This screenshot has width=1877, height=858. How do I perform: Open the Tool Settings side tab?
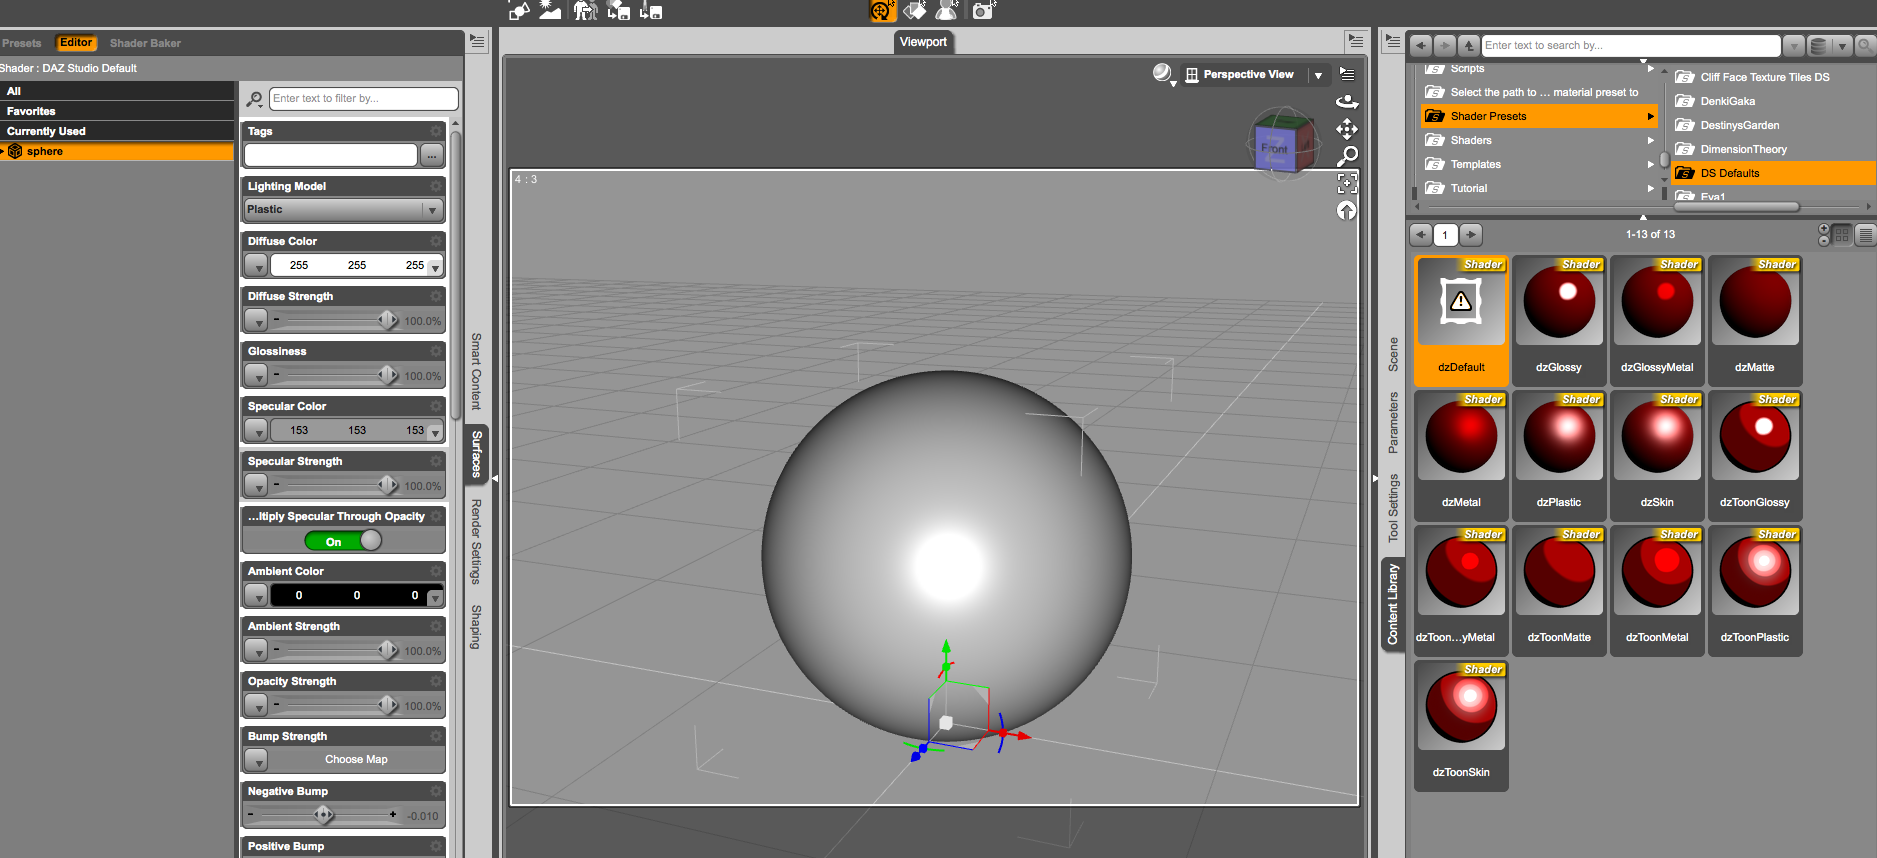tap(1393, 508)
